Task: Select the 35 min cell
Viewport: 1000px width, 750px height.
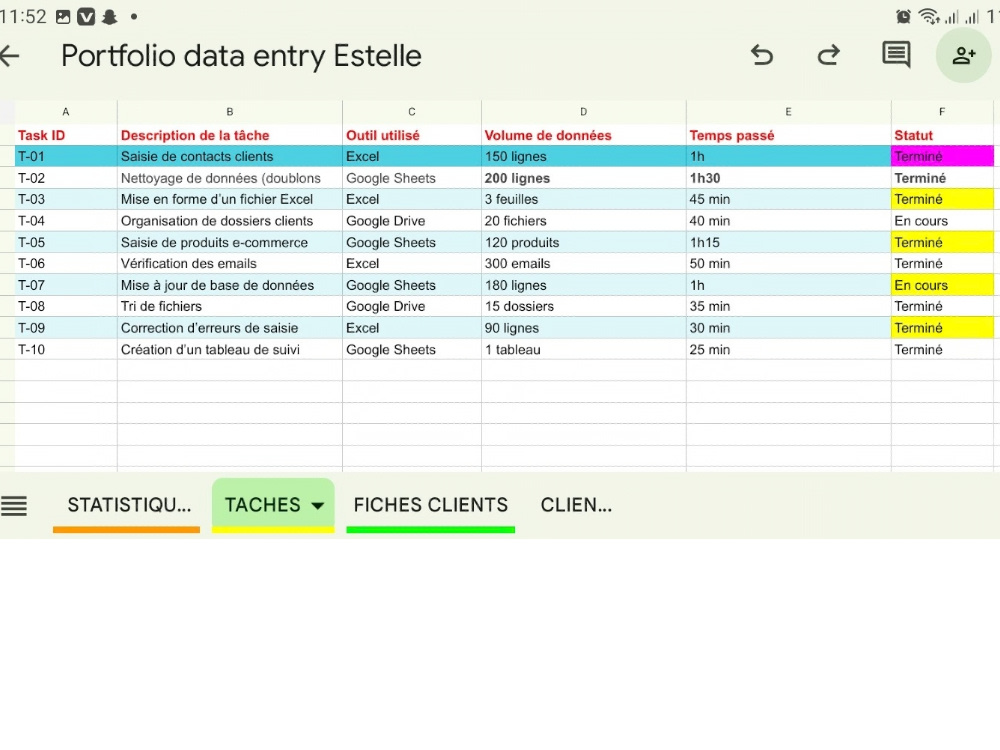Action: tap(788, 306)
